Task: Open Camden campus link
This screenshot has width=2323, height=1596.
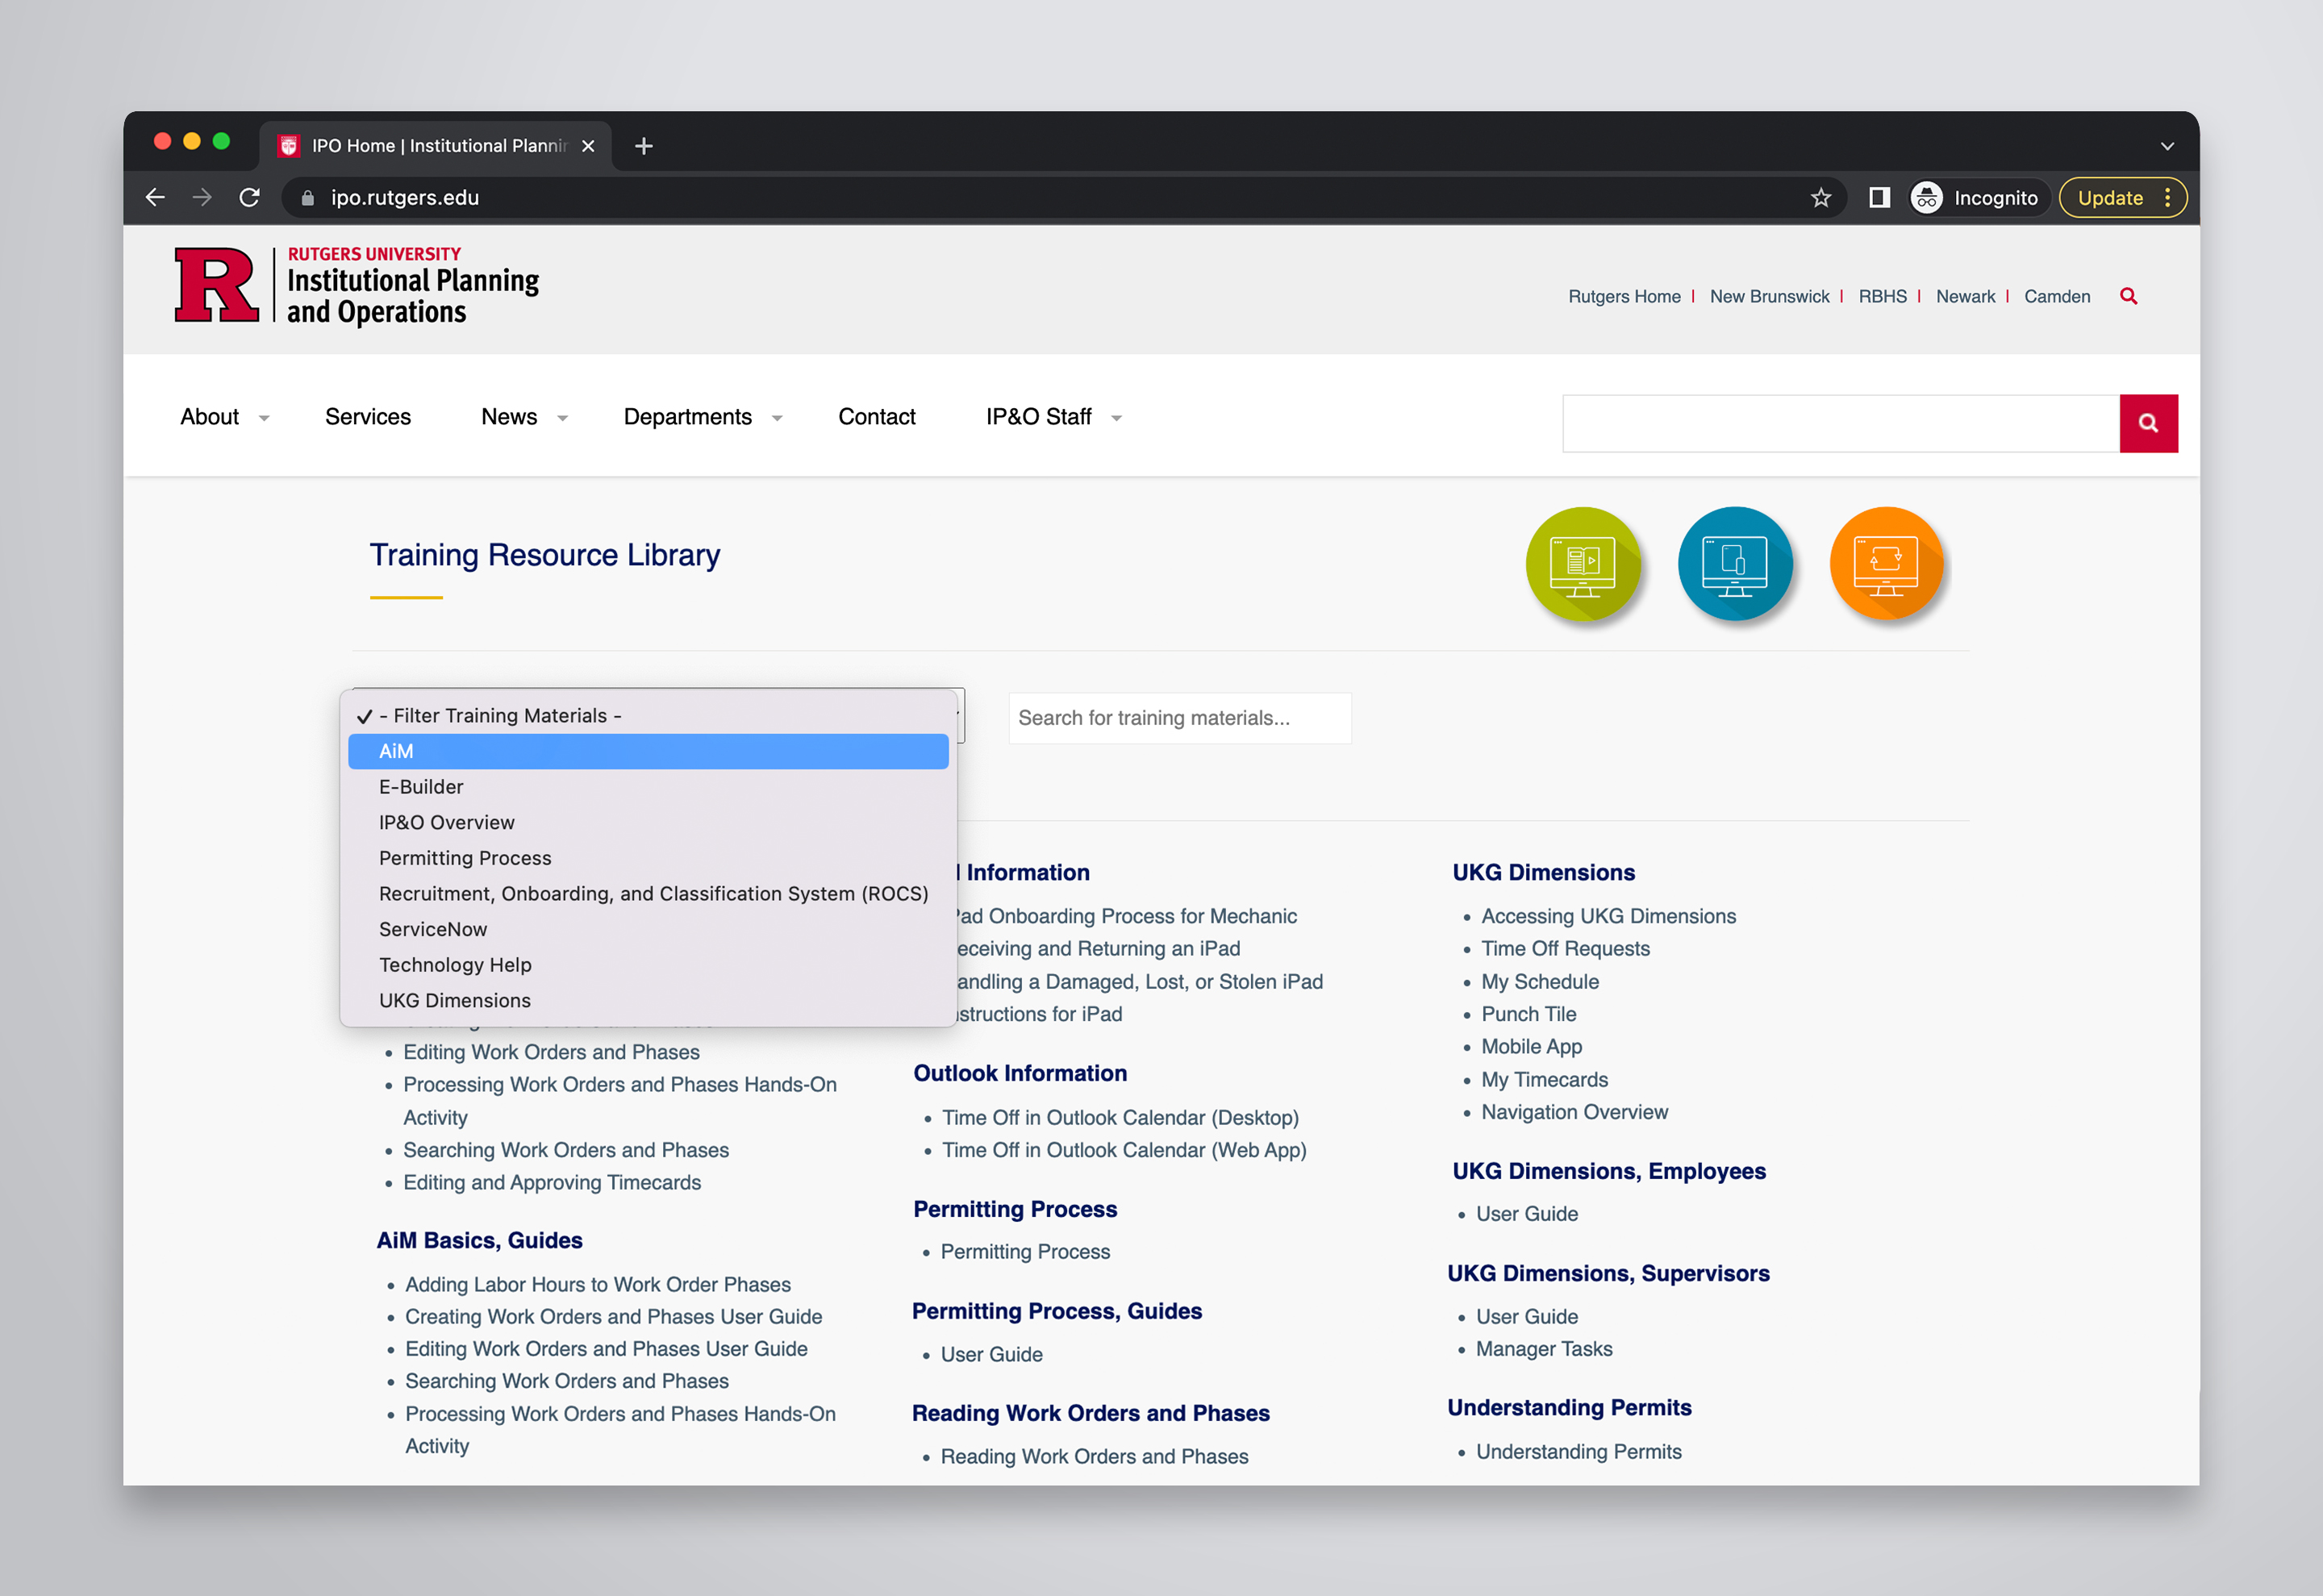Action: pyautogui.click(x=2057, y=297)
